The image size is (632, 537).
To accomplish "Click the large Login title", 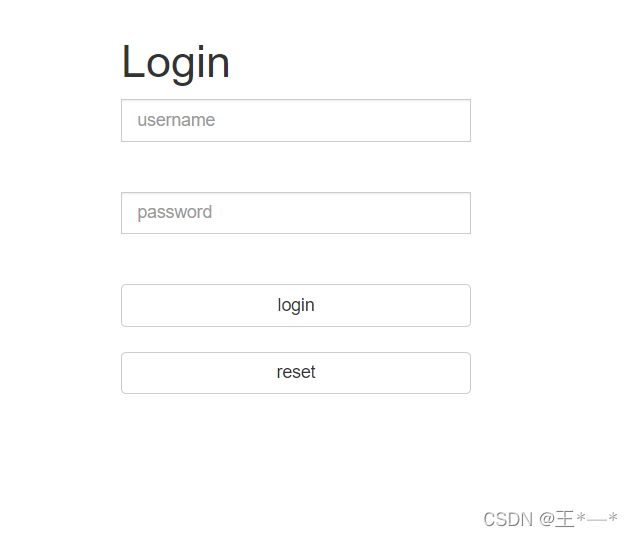I will (176, 63).
